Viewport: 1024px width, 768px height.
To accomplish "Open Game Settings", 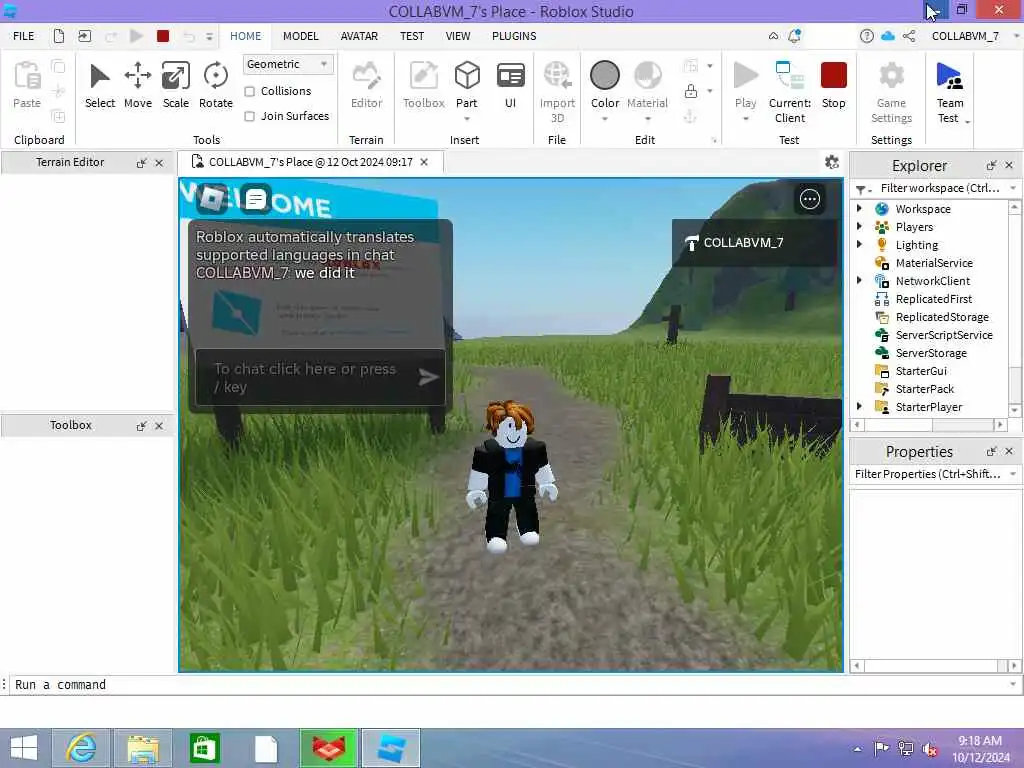I will [x=891, y=91].
